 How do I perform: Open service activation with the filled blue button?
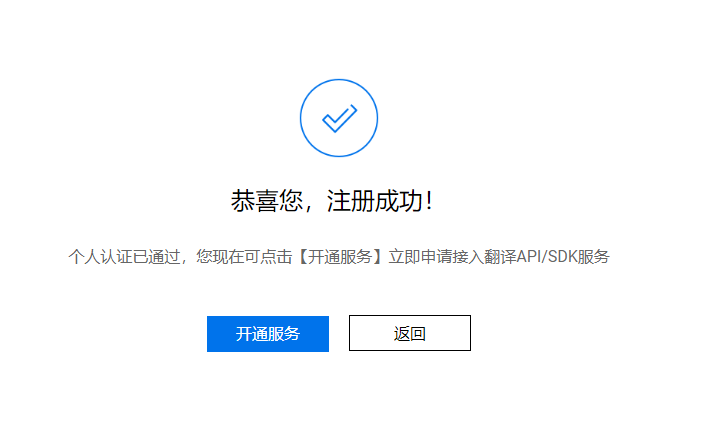coord(268,334)
